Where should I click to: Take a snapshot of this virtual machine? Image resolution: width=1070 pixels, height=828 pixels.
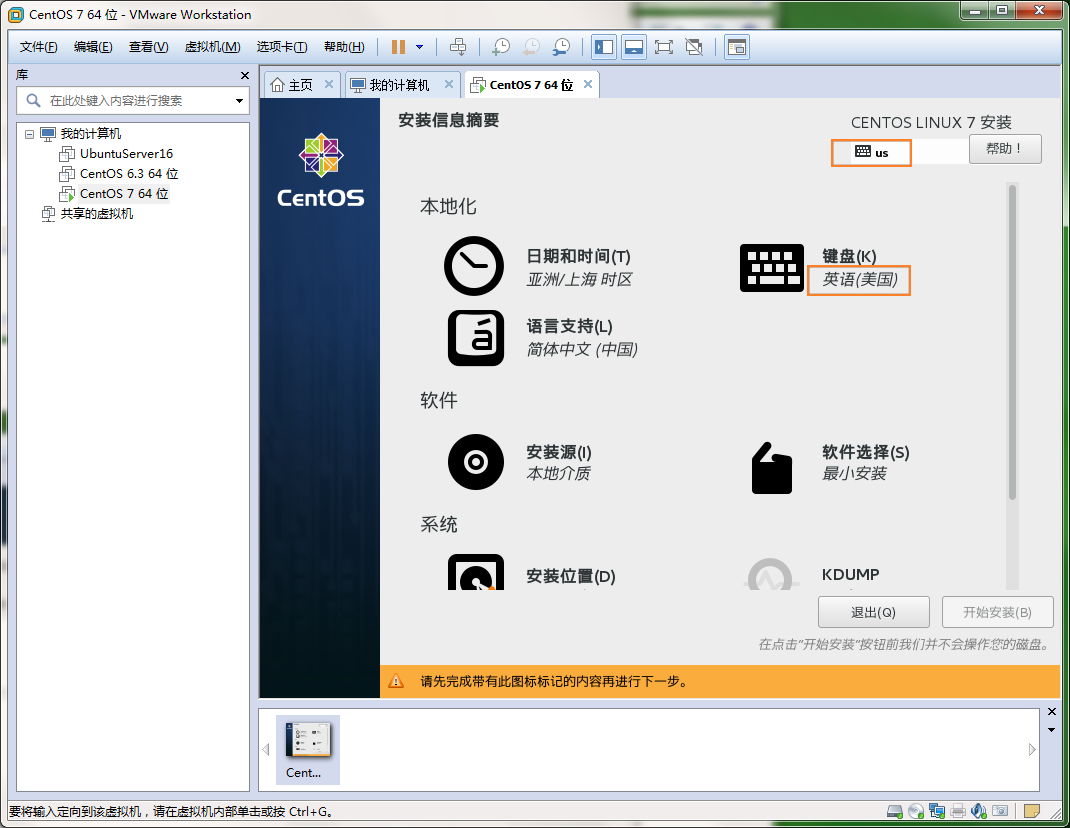(x=501, y=47)
